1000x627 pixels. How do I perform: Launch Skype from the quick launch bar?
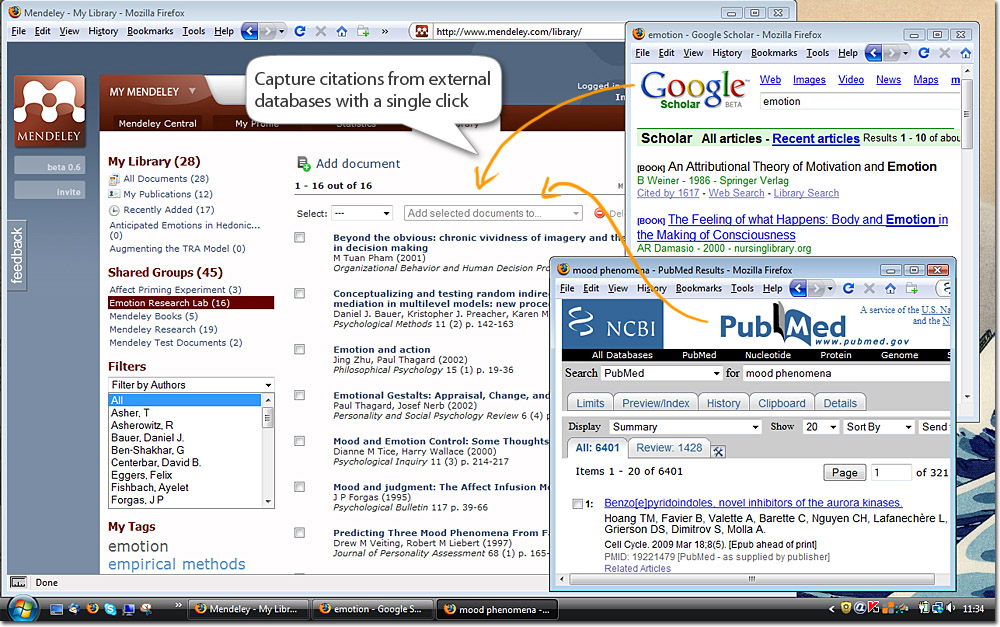coord(110,609)
